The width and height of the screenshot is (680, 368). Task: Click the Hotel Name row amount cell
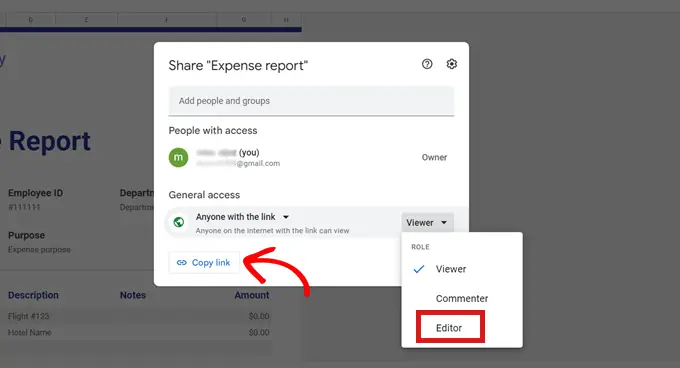pyautogui.click(x=259, y=332)
